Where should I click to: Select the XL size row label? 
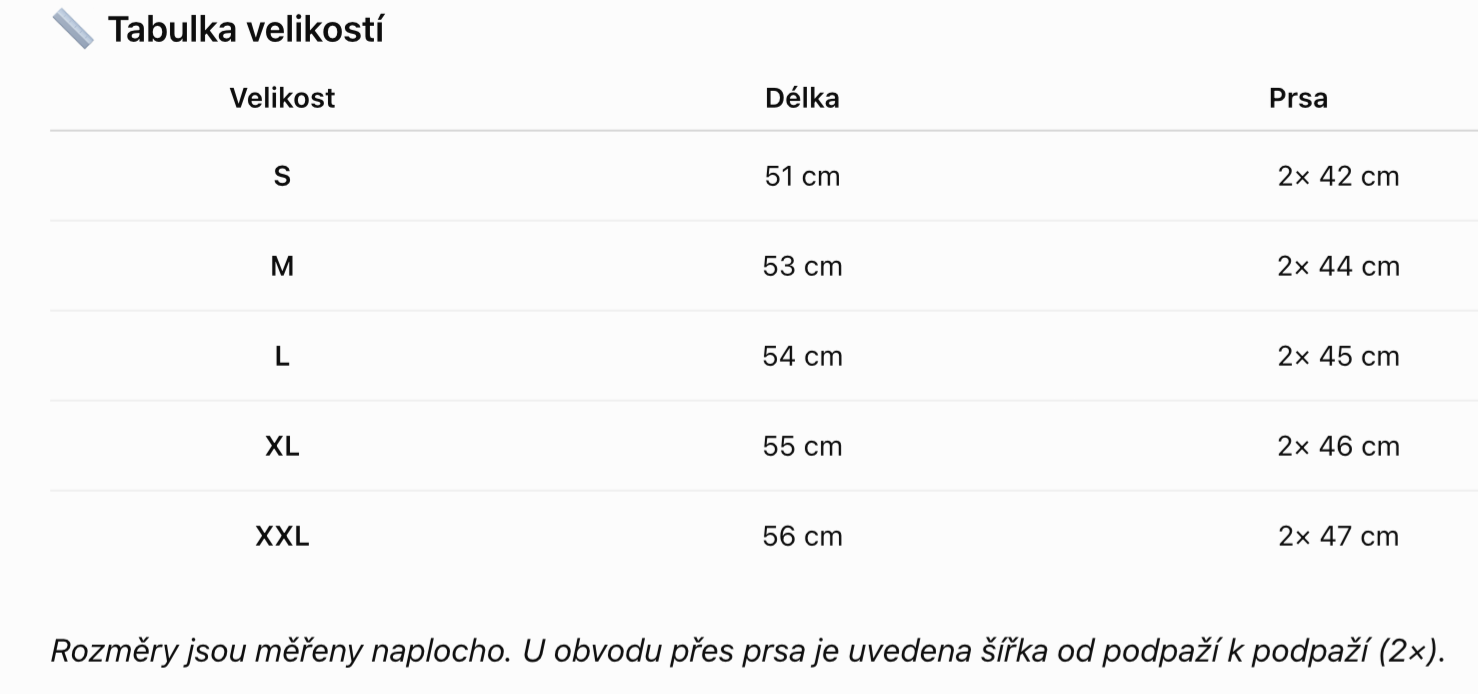tap(282, 446)
